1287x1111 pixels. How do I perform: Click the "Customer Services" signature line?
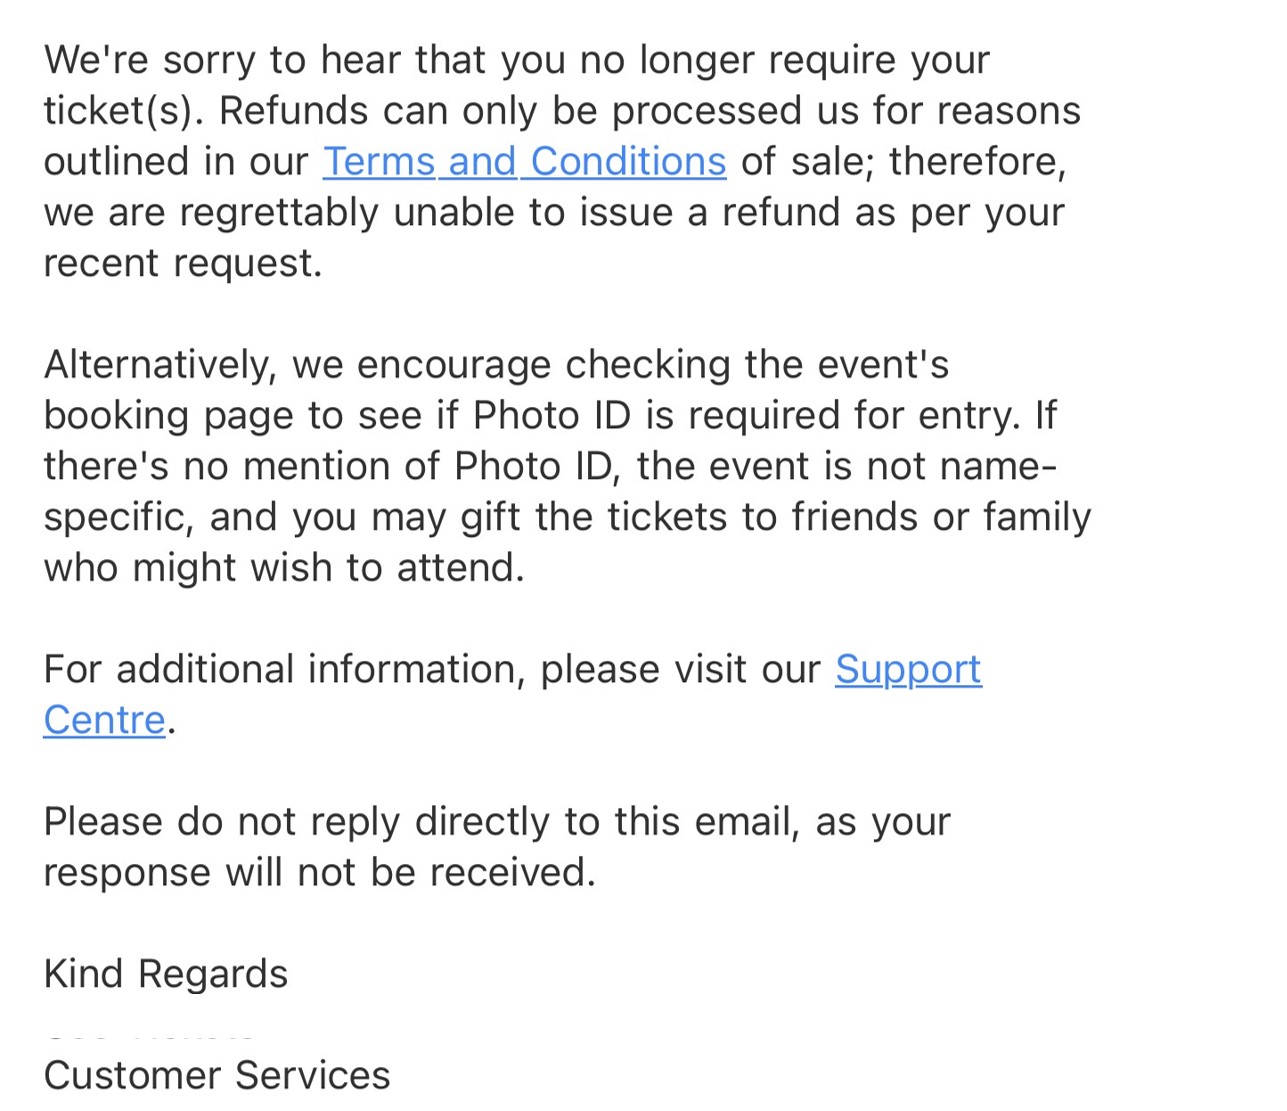click(217, 1076)
